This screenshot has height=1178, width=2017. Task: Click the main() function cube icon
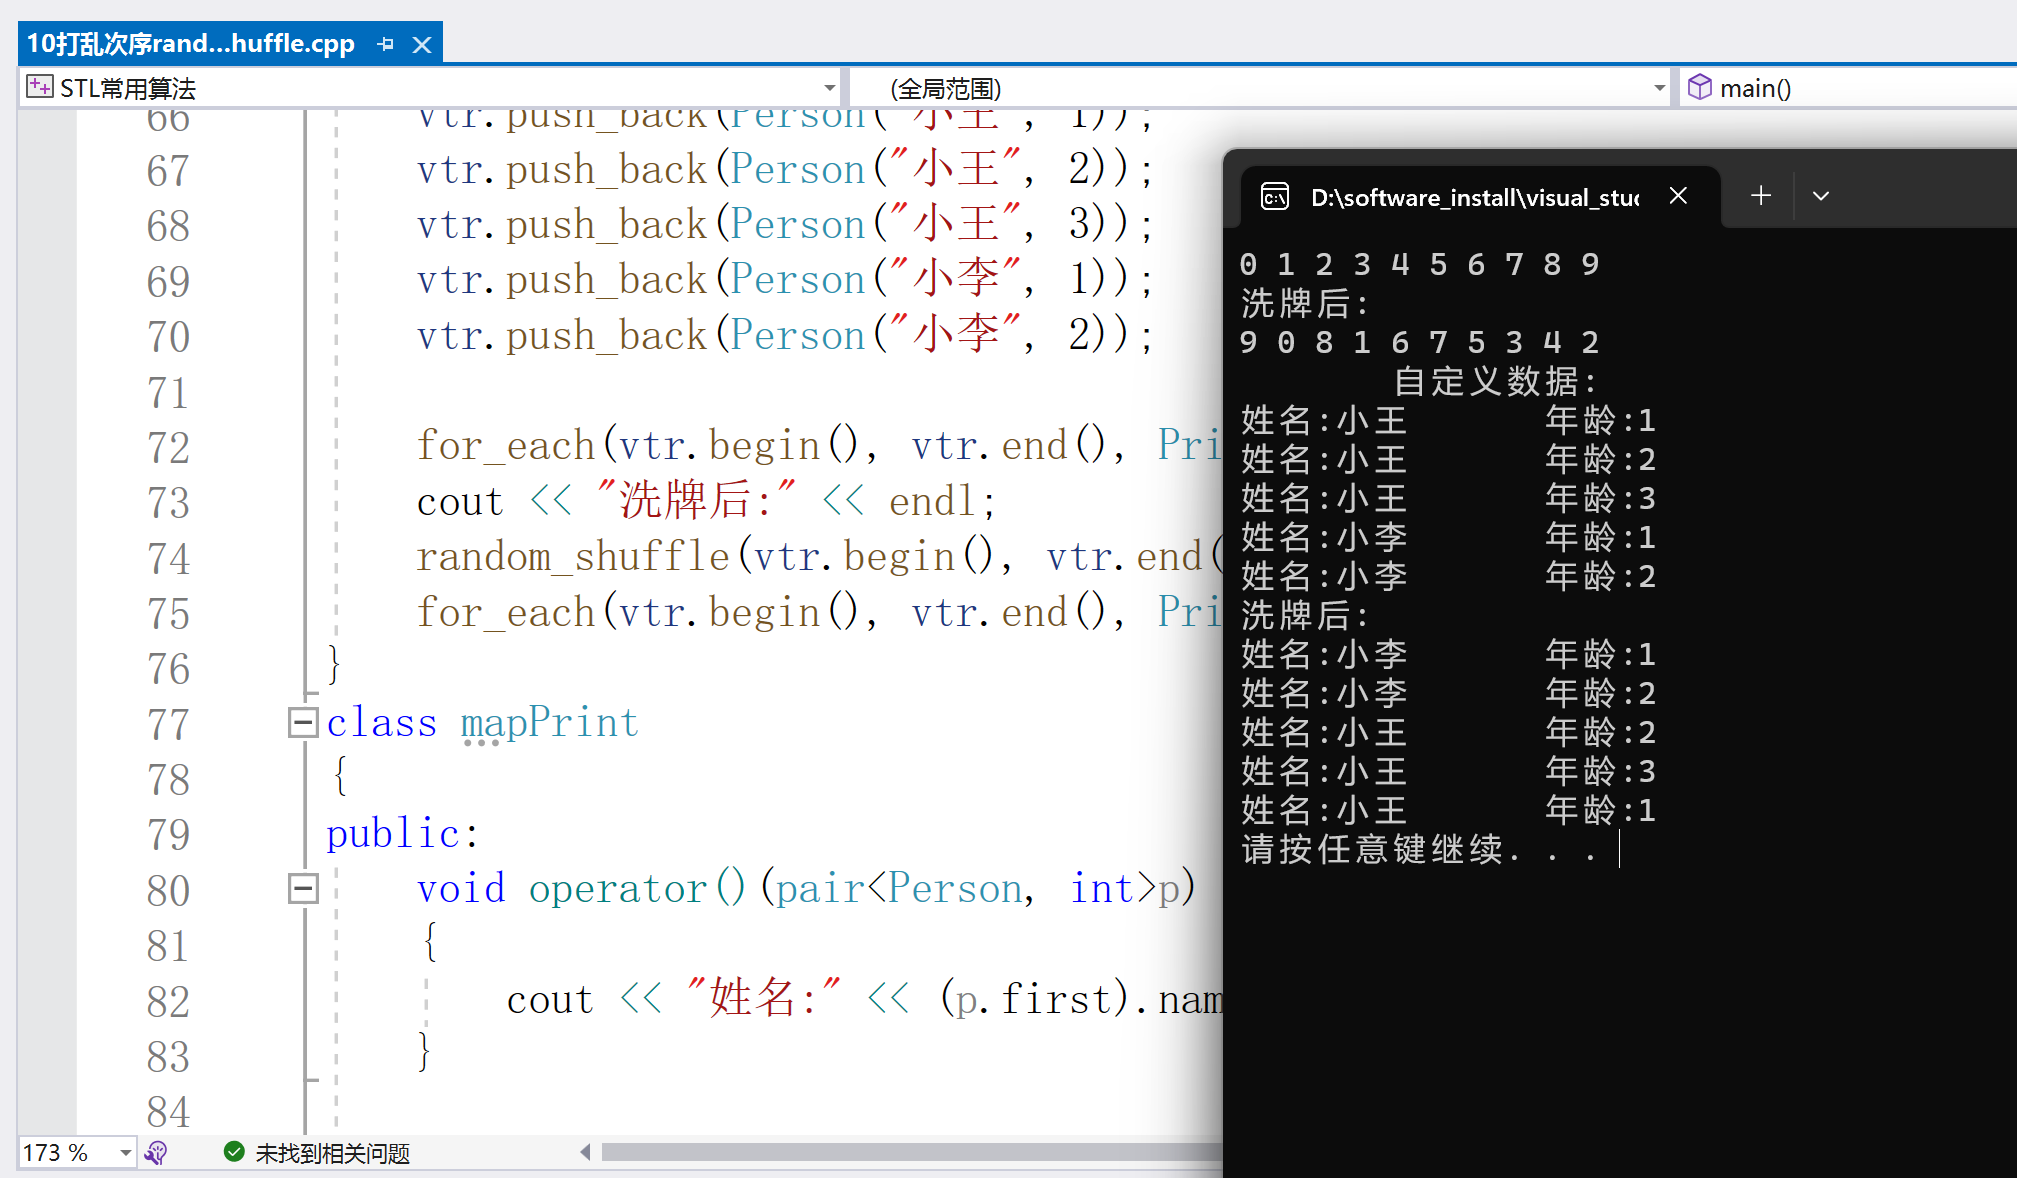coord(1699,87)
